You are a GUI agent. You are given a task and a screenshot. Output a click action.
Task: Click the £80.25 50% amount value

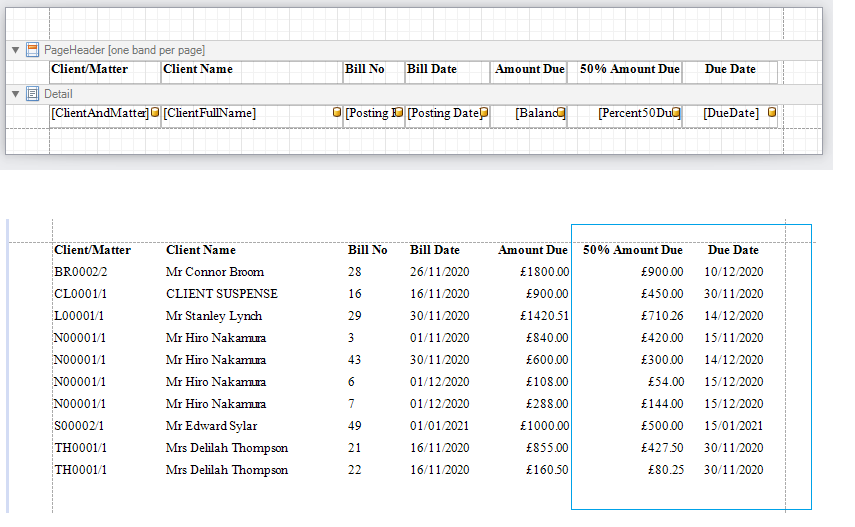tap(666, 470)
